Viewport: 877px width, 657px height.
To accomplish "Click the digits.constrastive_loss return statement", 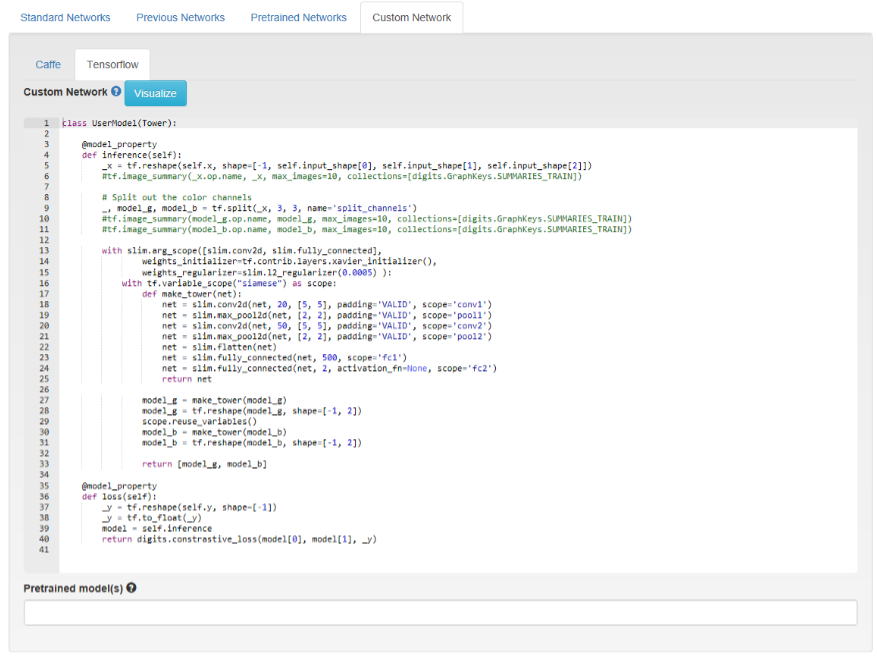I will tap(238, 539).
